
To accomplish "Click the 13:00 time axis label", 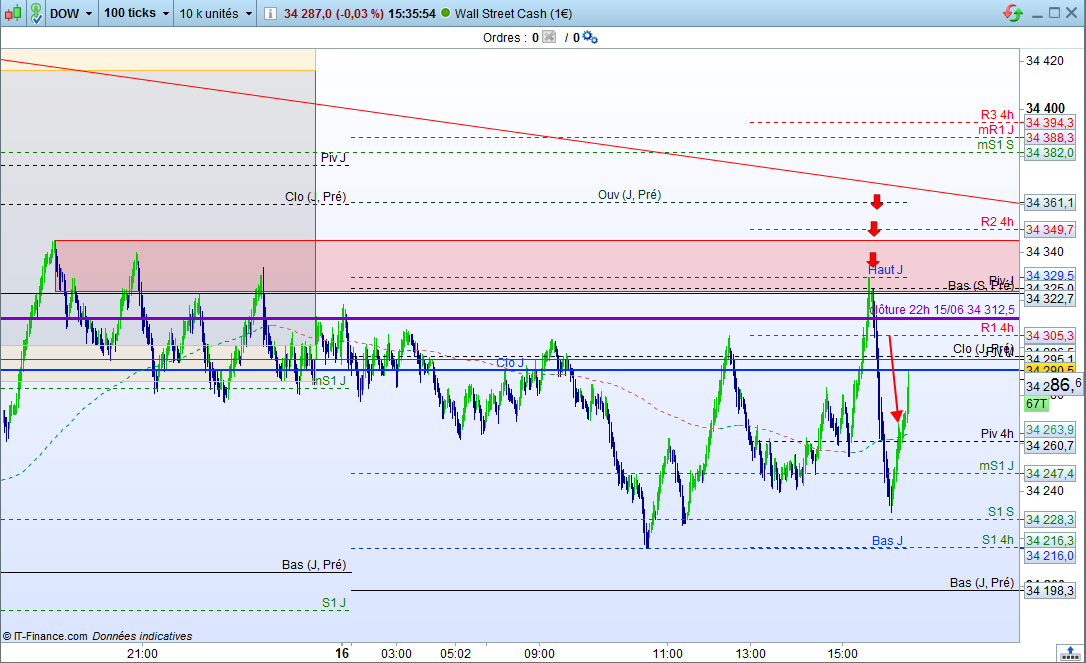I will tap(751, 653).
